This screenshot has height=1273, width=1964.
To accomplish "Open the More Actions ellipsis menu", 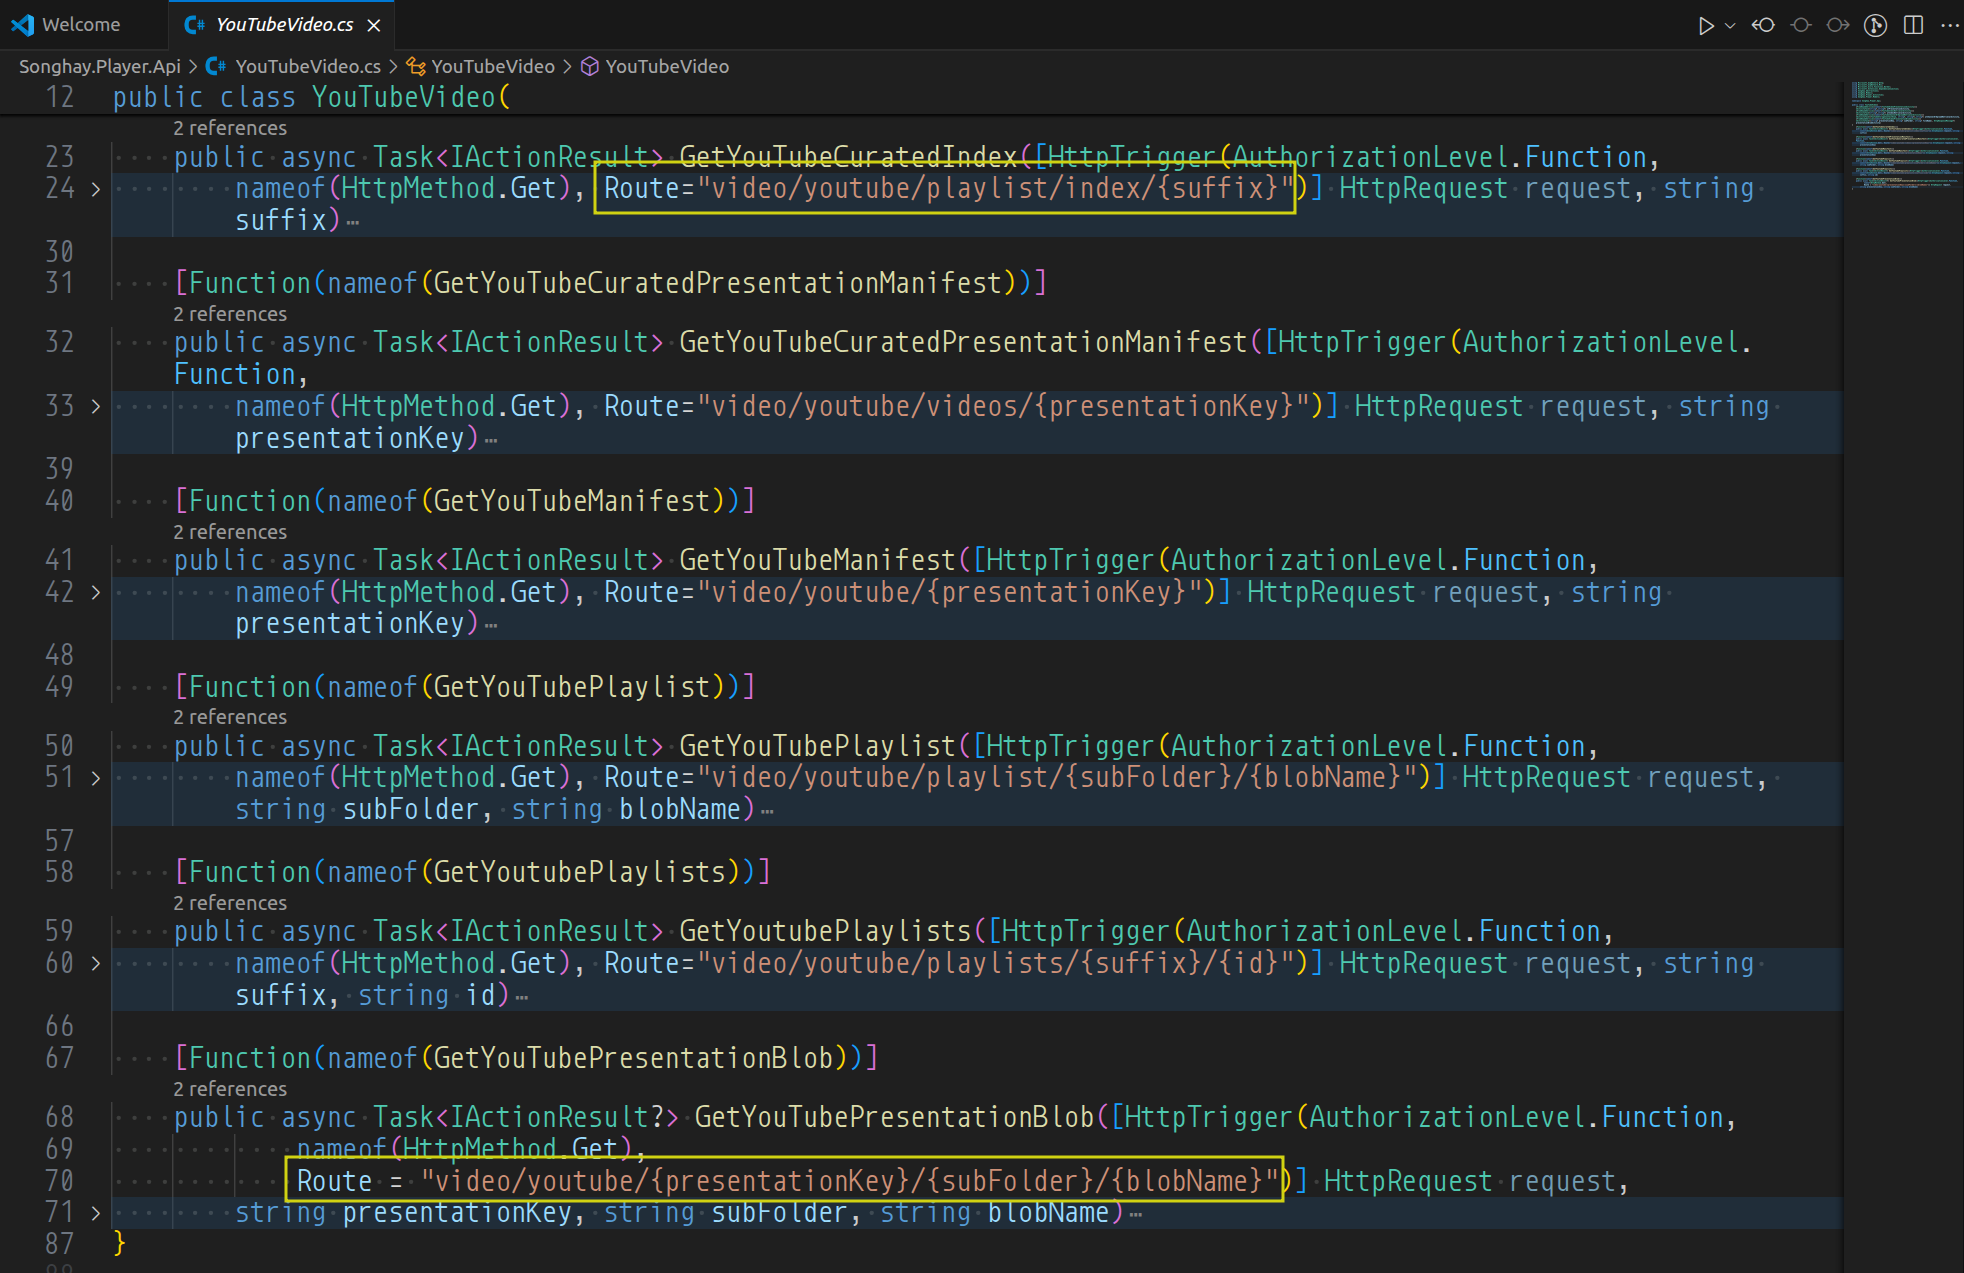I will click(x=1950, y=25).
